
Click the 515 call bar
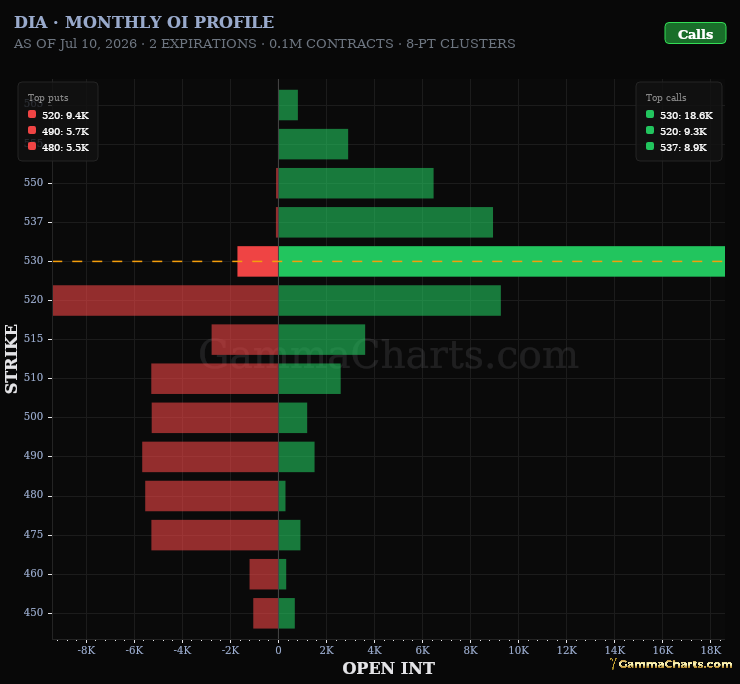point(322,339)
